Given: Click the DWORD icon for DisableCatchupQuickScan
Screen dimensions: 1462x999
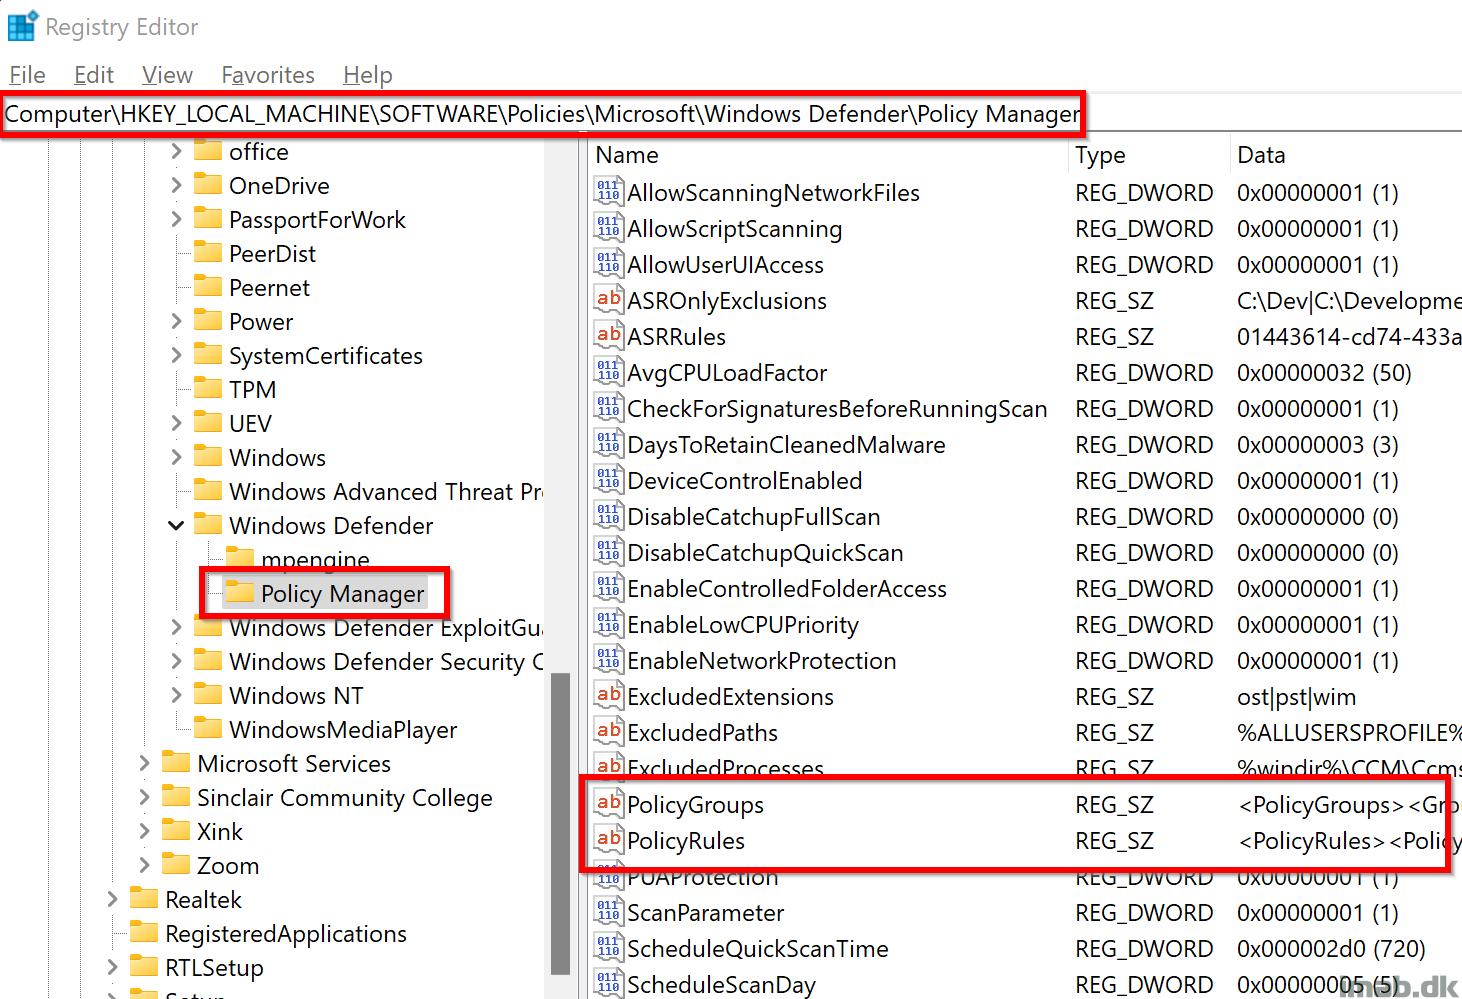Looking at the screenshot, I should click(608, 552).
